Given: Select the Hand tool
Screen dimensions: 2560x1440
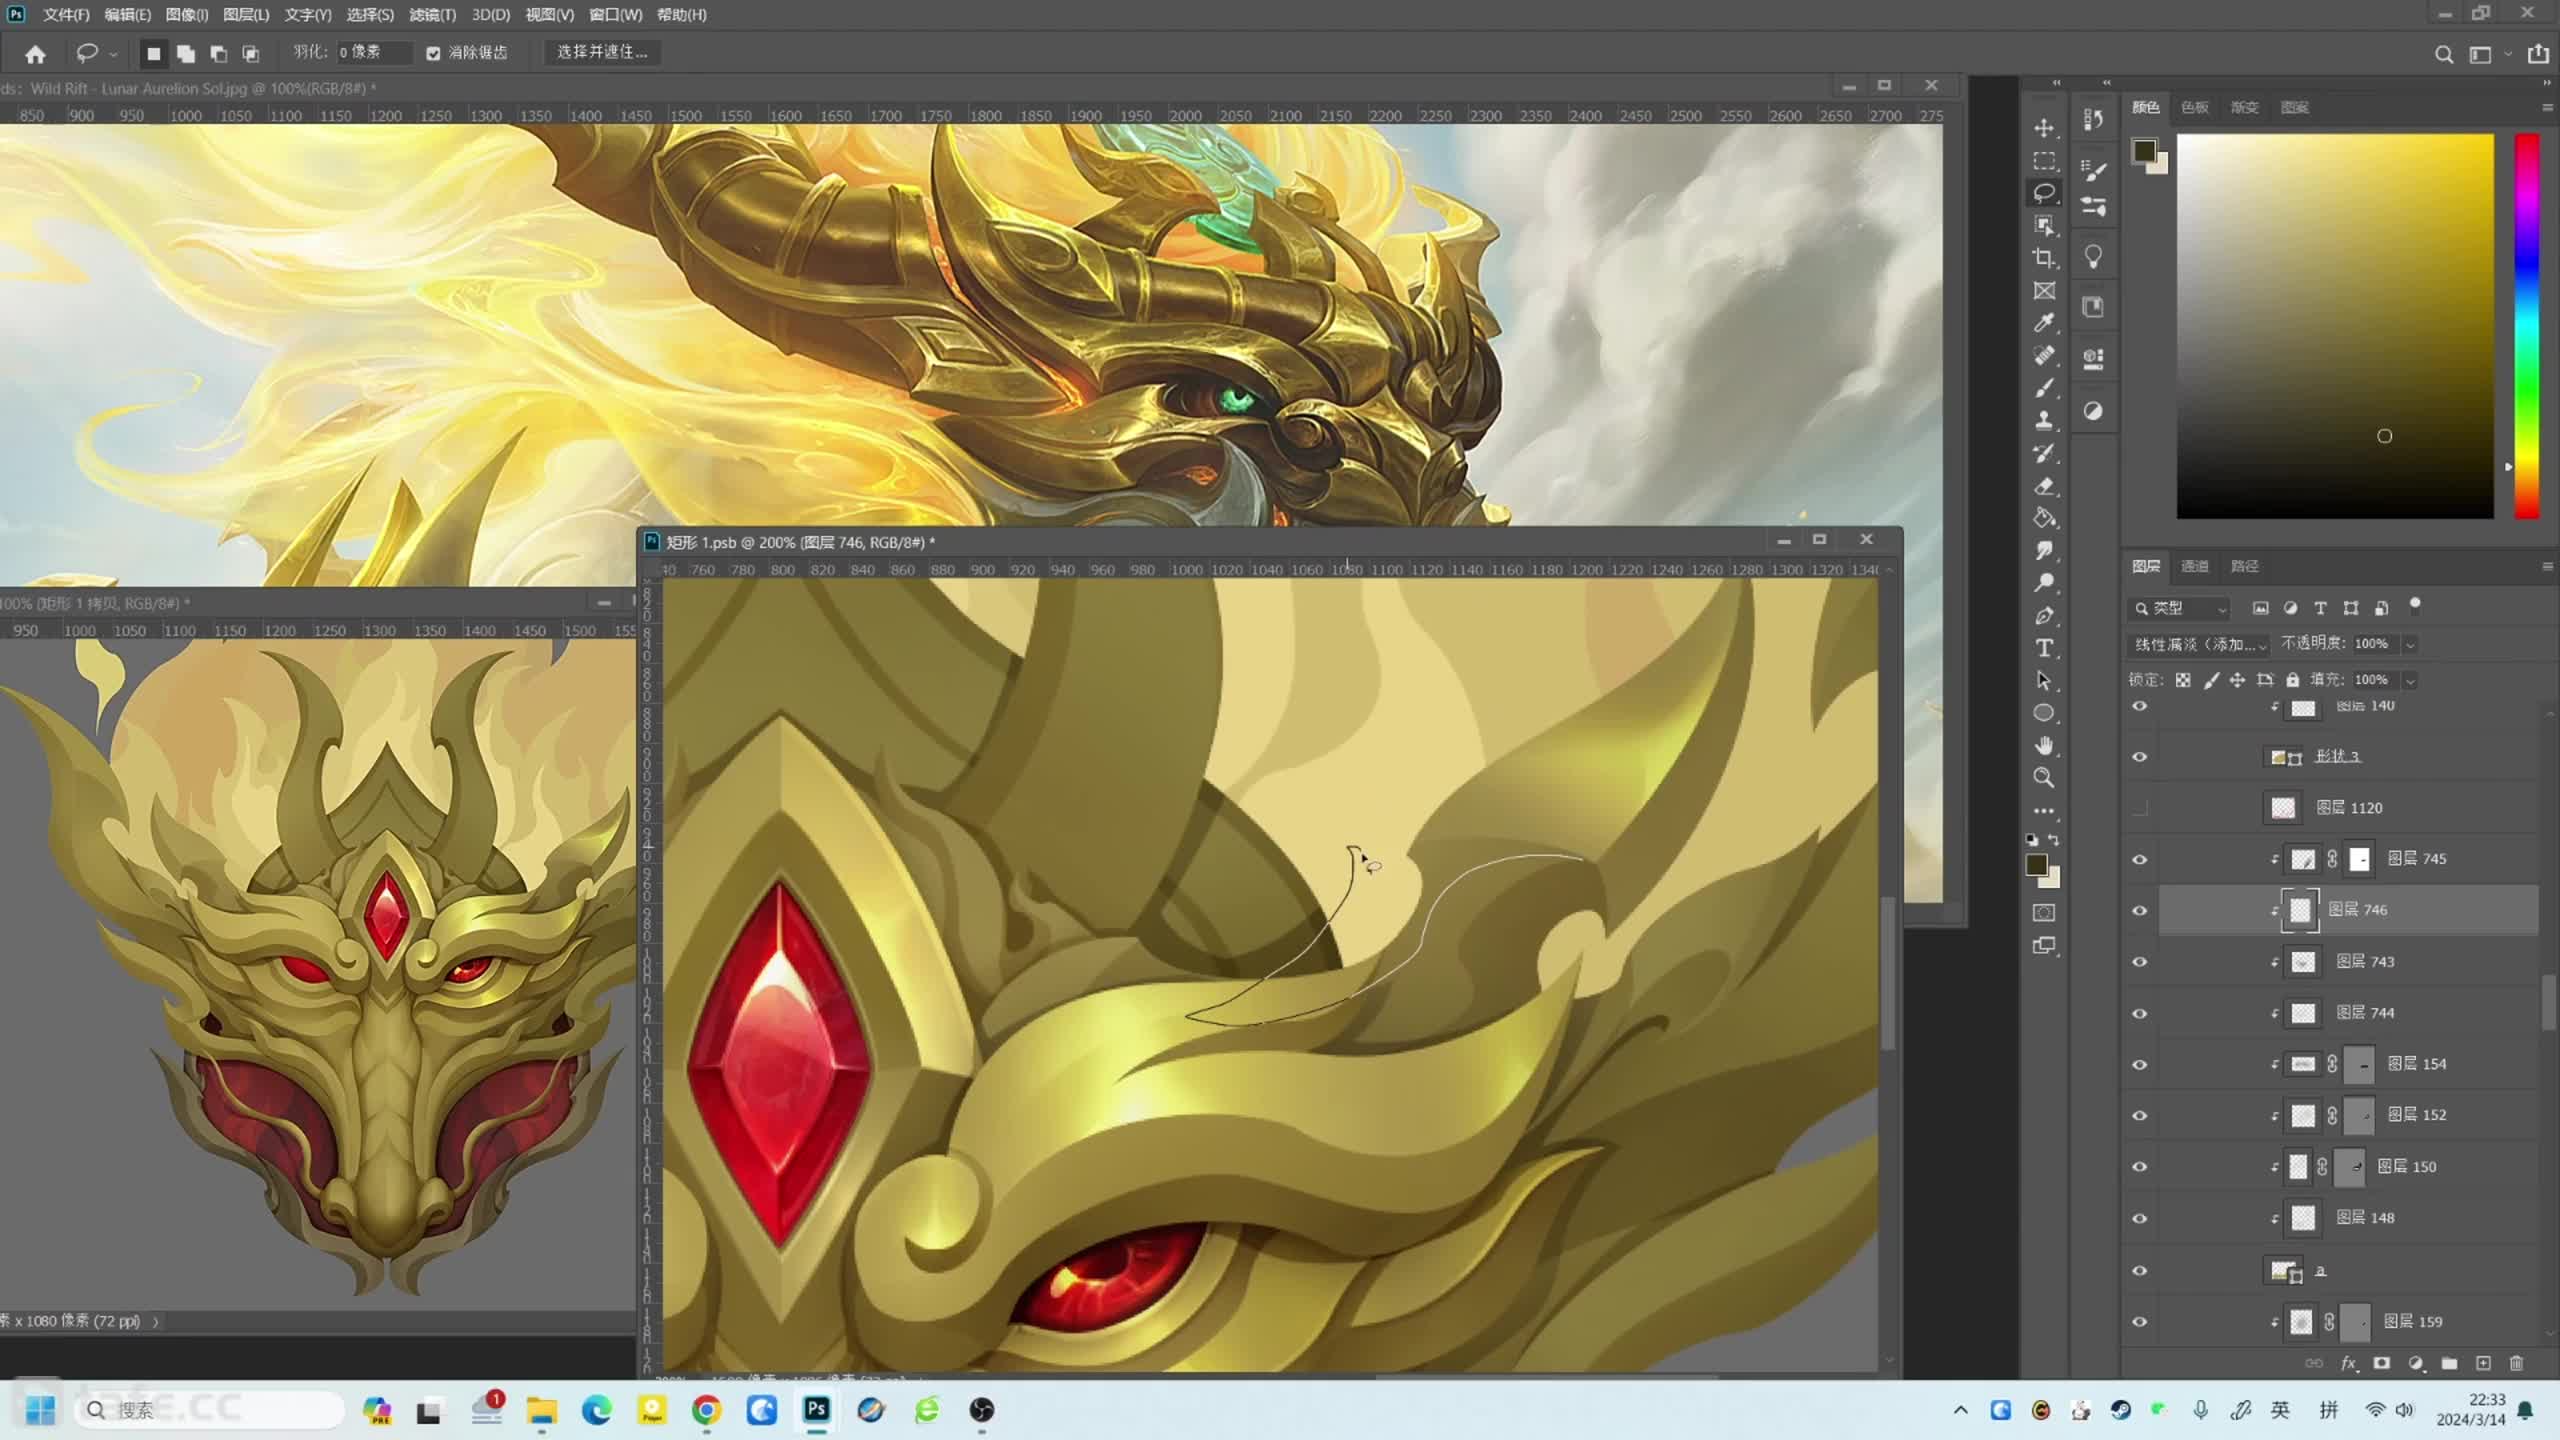Looking at the screenshot, I should tap(2044, 746).
